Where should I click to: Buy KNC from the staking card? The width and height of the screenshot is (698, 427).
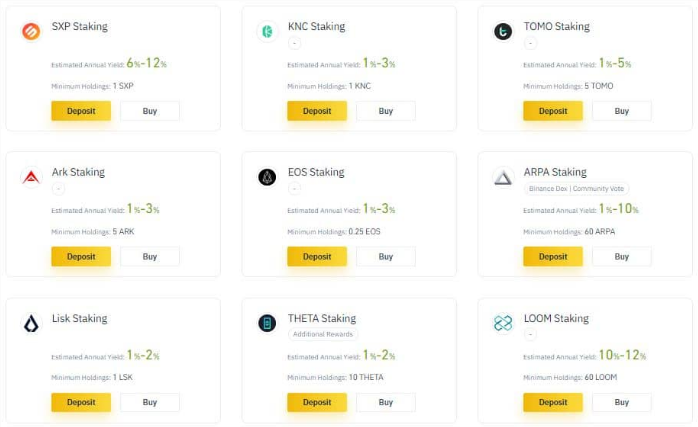[386, 111]
